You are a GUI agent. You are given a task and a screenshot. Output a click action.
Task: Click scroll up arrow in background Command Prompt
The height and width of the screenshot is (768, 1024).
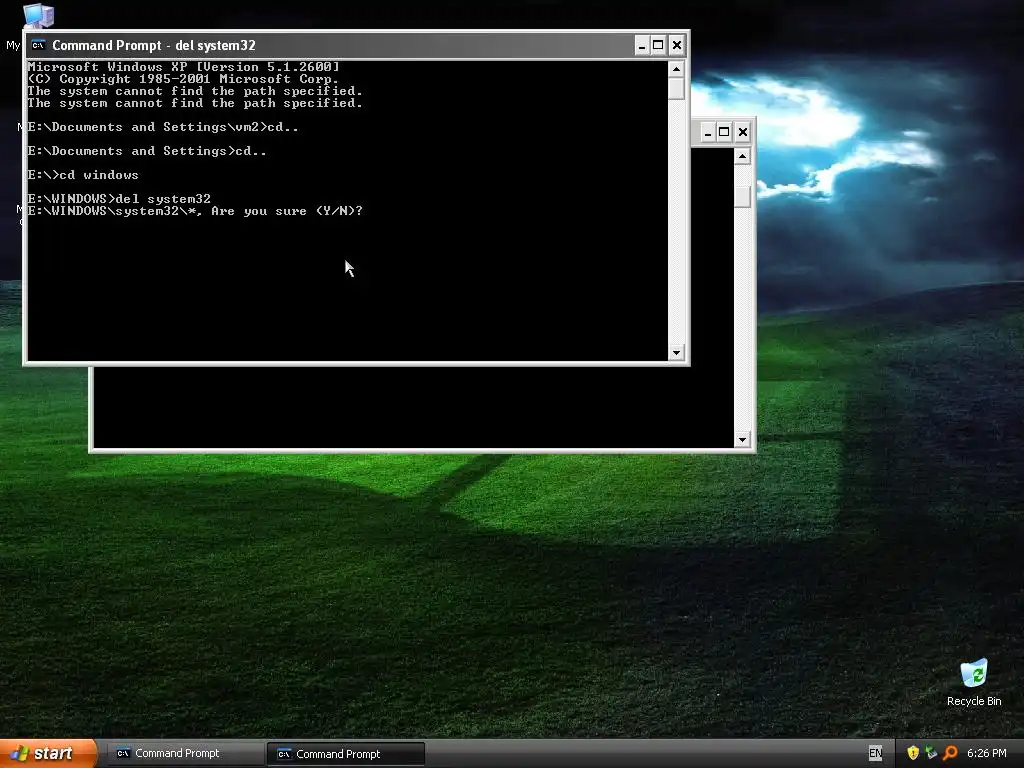pos(742,156)
